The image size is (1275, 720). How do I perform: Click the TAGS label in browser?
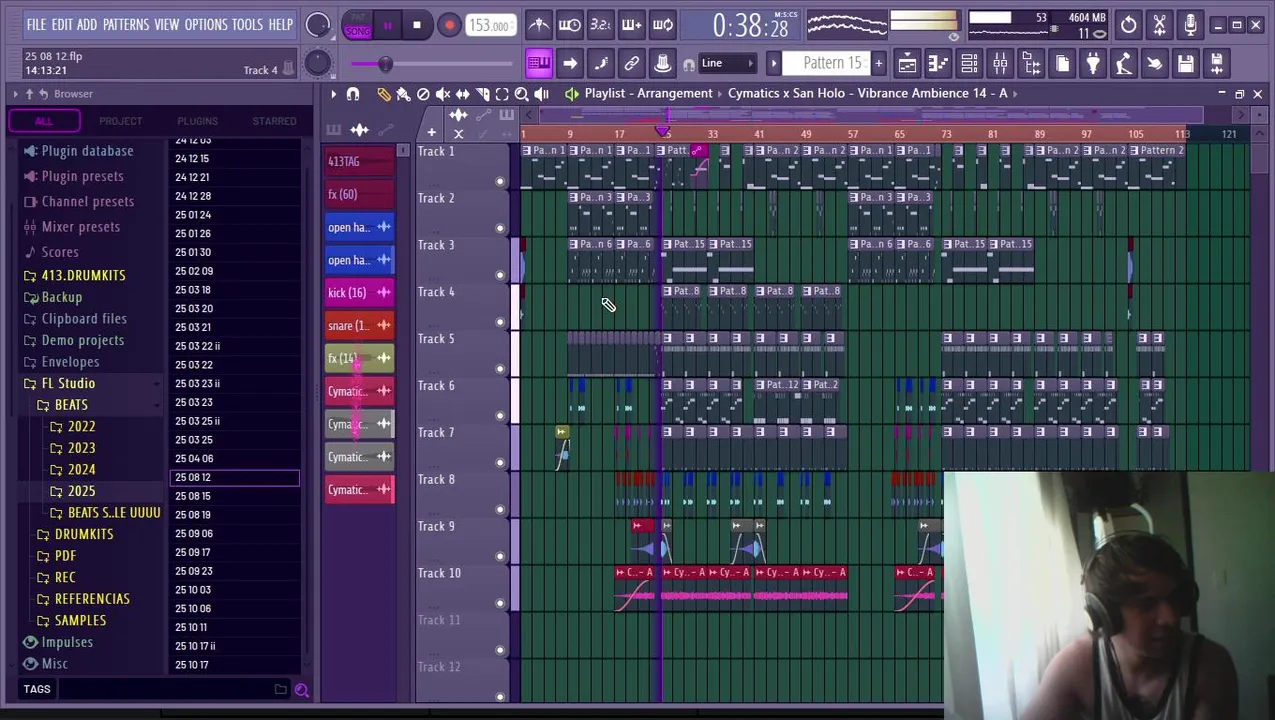(x=37, y=689)
